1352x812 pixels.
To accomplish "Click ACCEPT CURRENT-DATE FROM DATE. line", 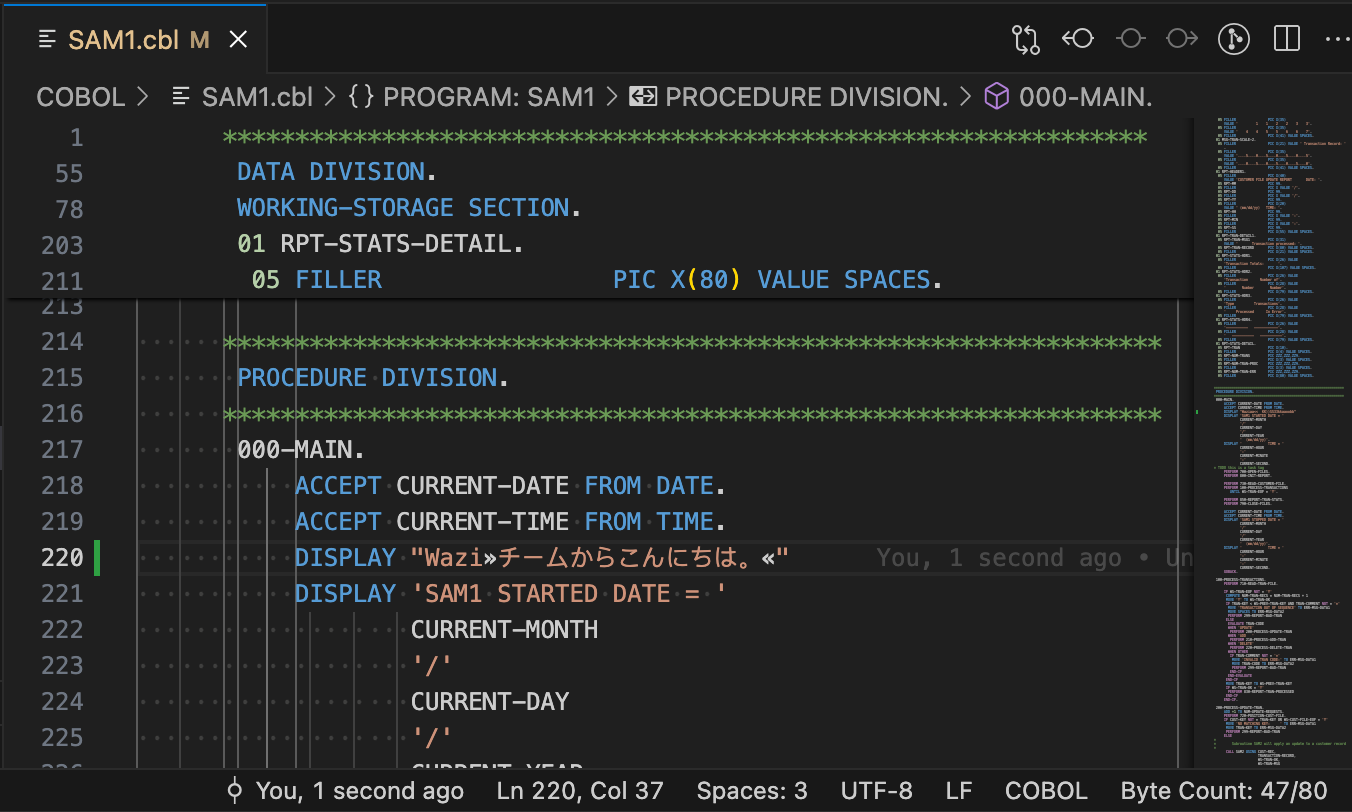I will point(510,486).
